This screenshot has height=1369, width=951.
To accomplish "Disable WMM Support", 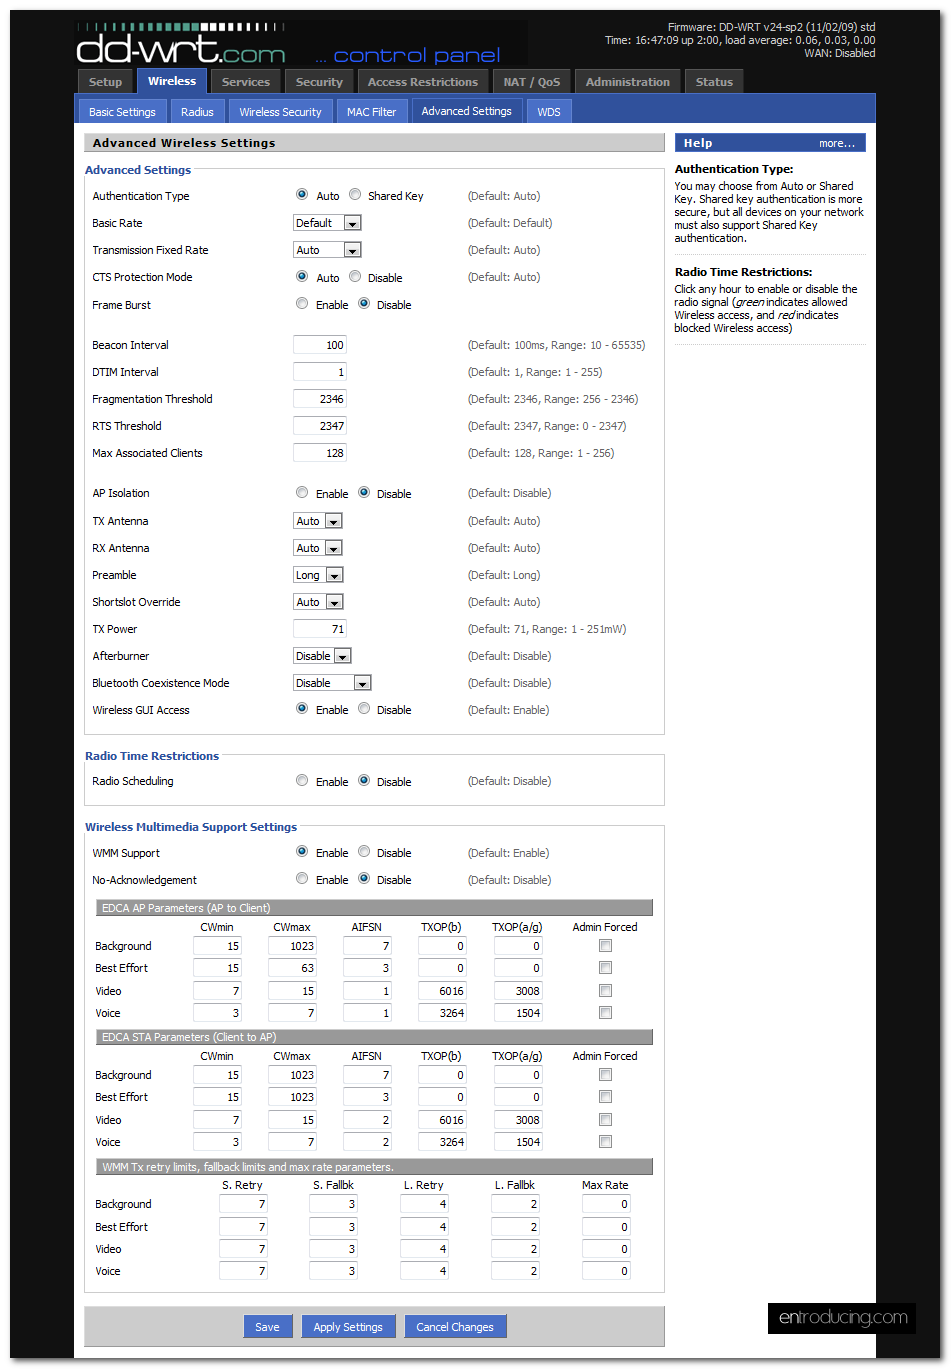I will (364, 852).
